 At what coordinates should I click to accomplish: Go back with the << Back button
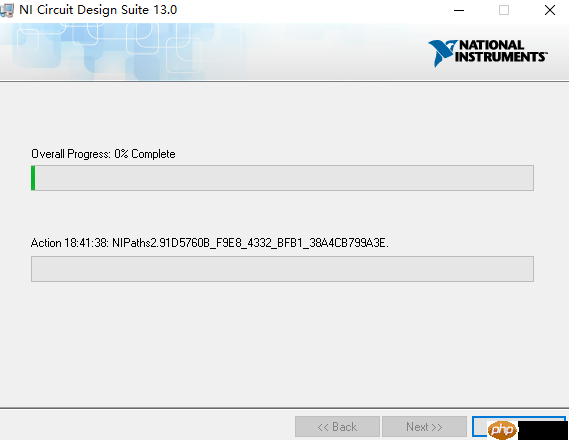pyautogui.click(x=337, y=427)
